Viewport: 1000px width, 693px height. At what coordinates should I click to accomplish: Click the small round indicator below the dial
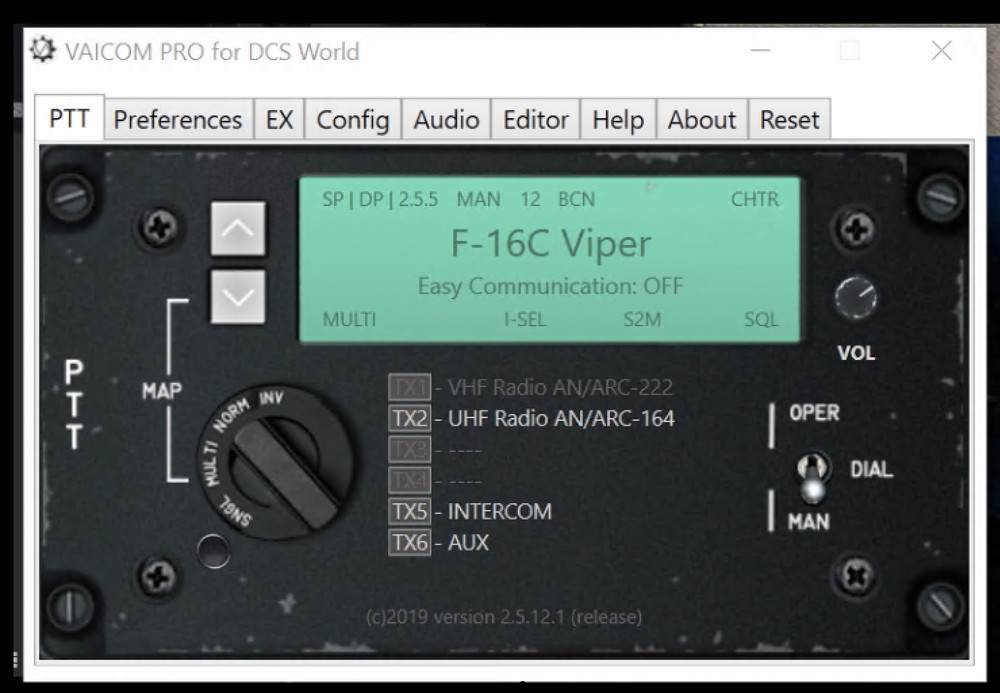[214, 551]
